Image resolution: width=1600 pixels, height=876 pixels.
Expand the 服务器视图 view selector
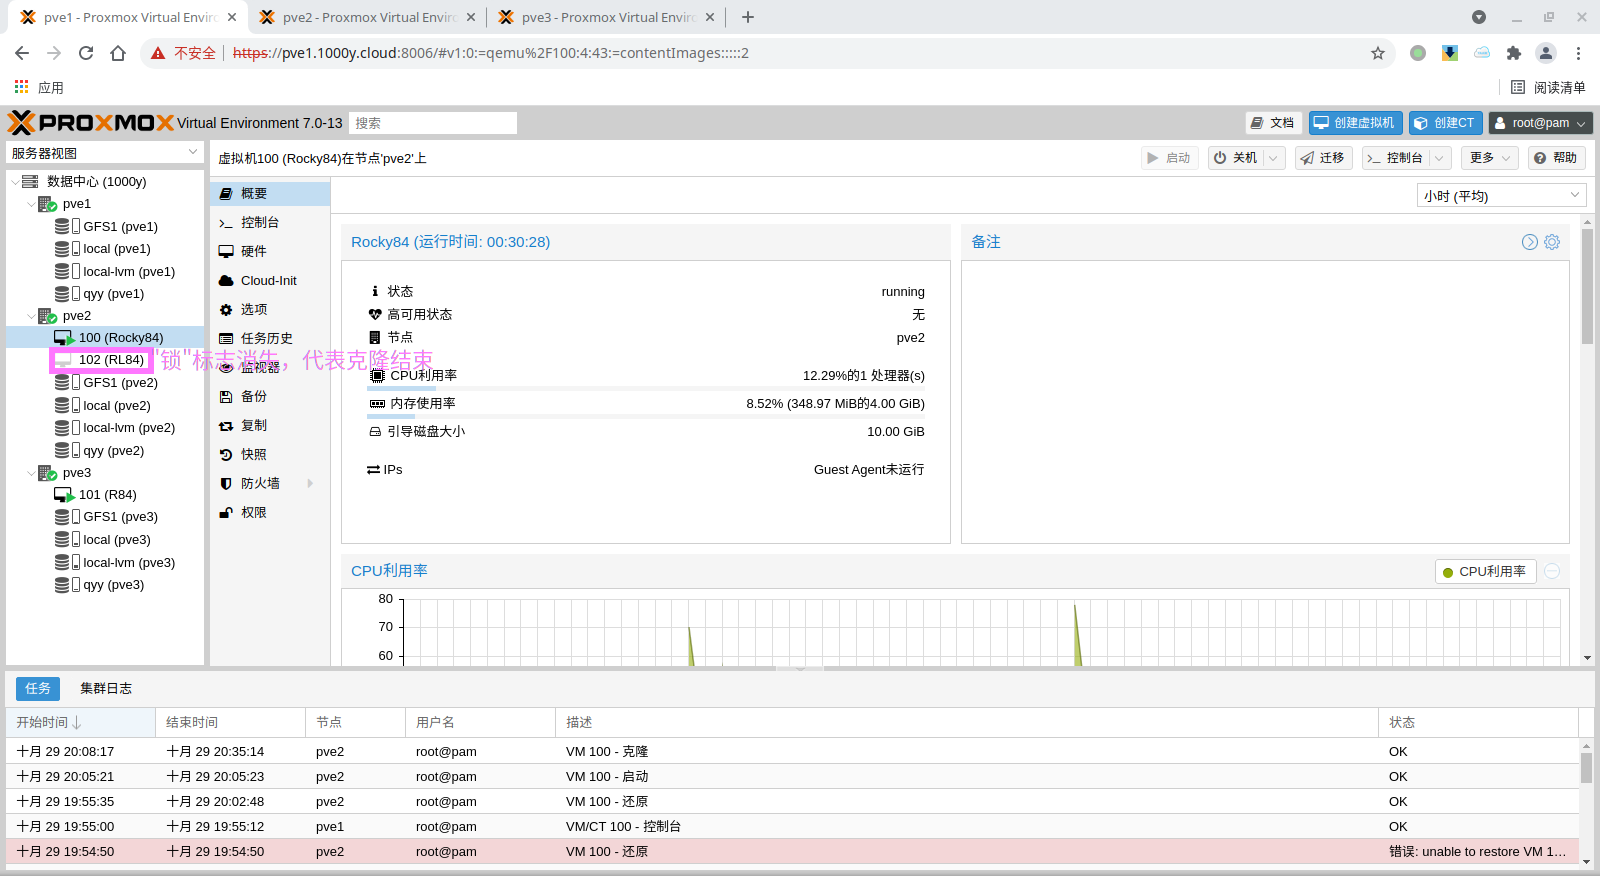pyautogui.click(x=105, y=153)
